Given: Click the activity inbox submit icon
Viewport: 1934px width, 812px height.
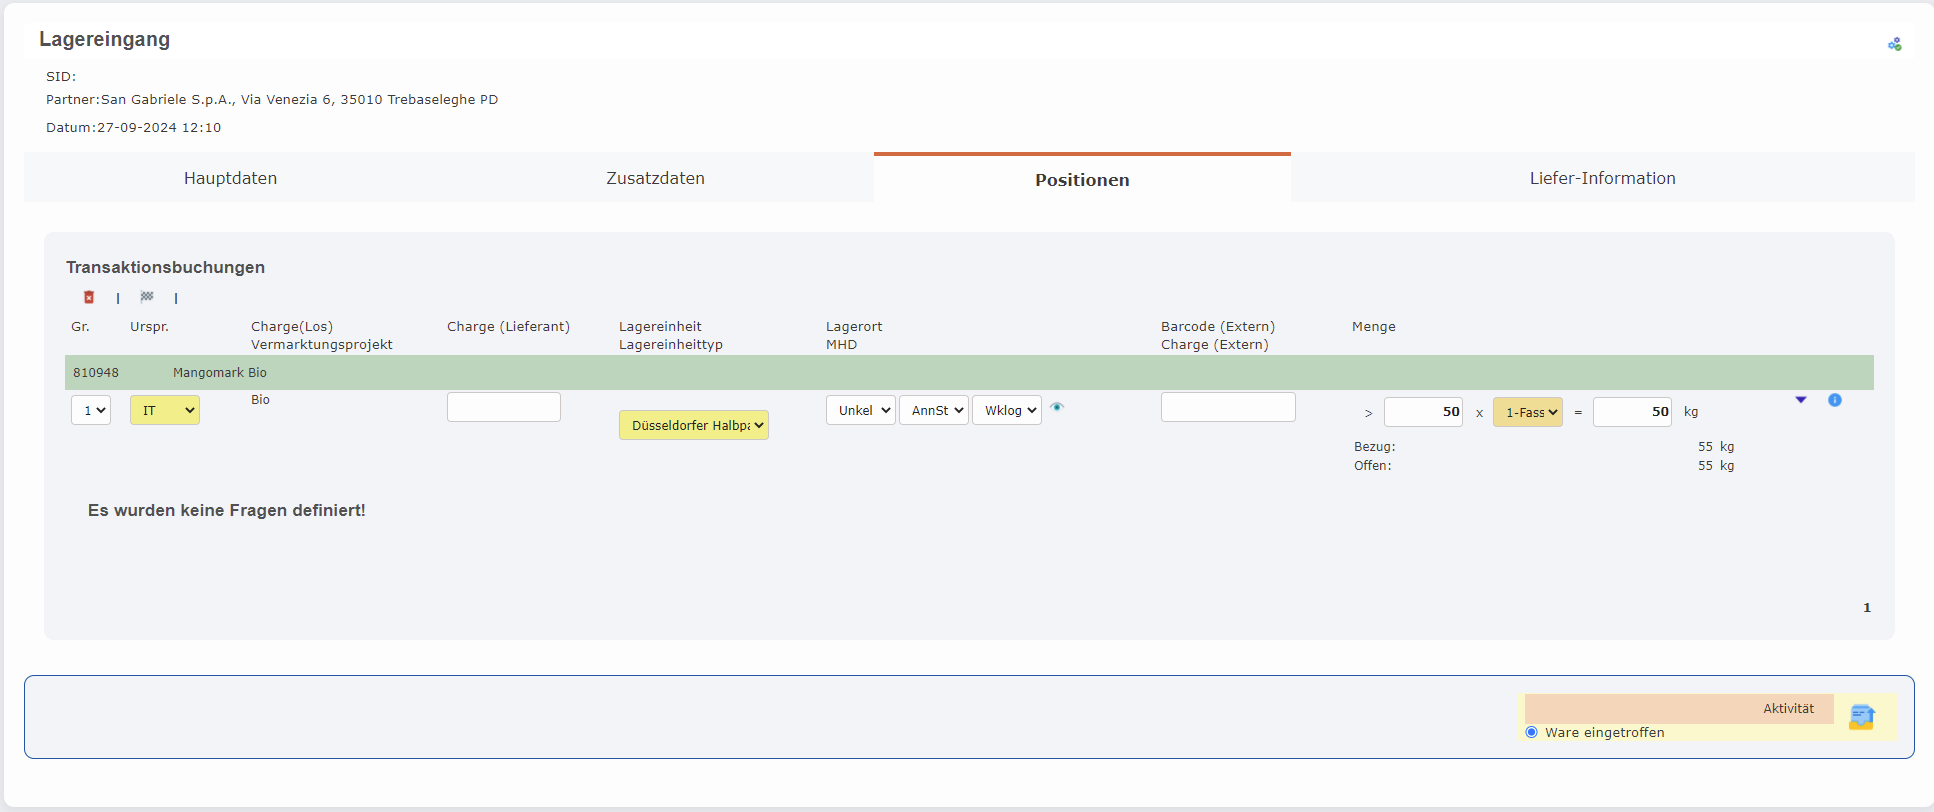Looking at the screenshot, I should pos(1861,717).
